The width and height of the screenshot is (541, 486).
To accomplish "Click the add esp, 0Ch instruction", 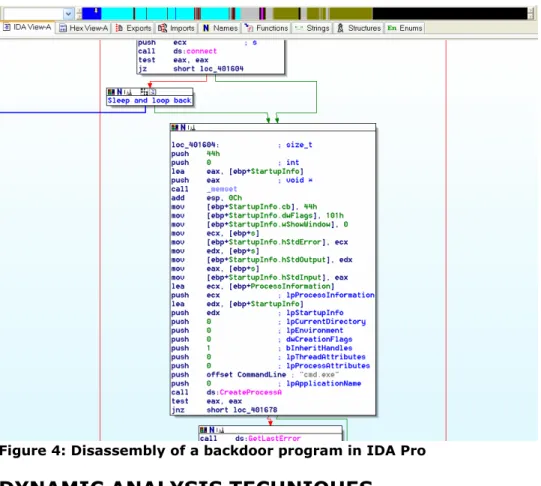I will 206,198.
